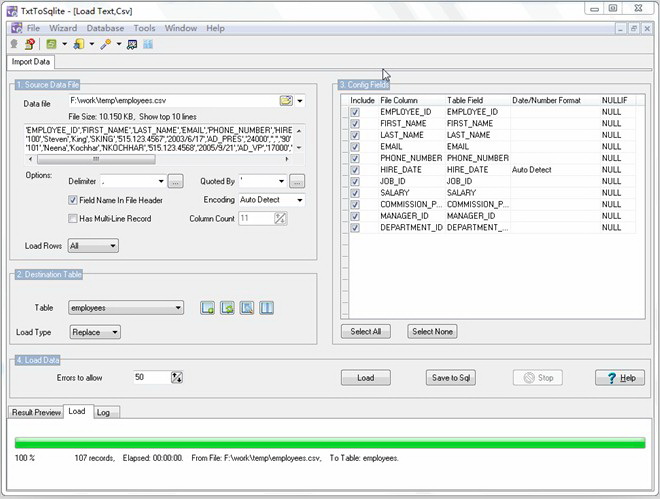Click the table columns view icon
The width and height of the screenshot is (660, 499).
pyautogui.click(x=266, y=308)
